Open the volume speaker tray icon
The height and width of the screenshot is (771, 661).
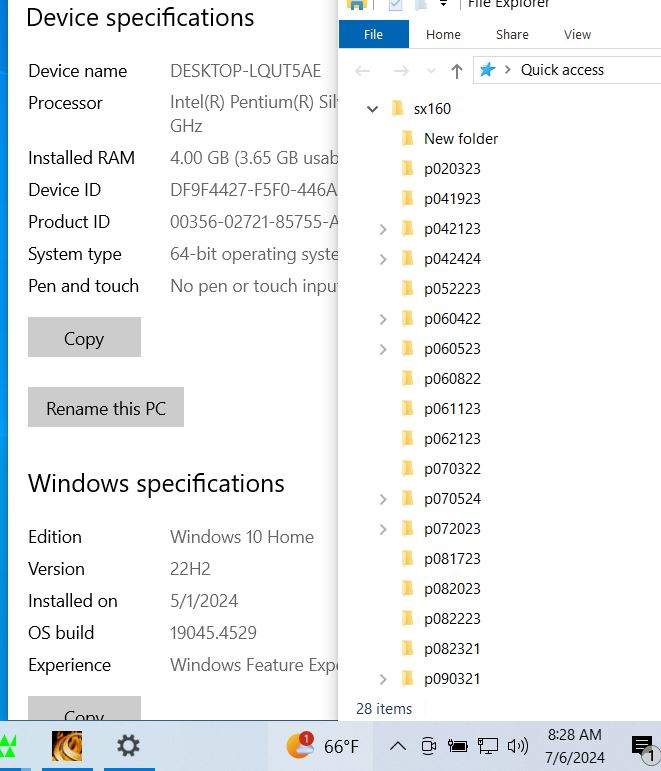(x=517, y=746)
